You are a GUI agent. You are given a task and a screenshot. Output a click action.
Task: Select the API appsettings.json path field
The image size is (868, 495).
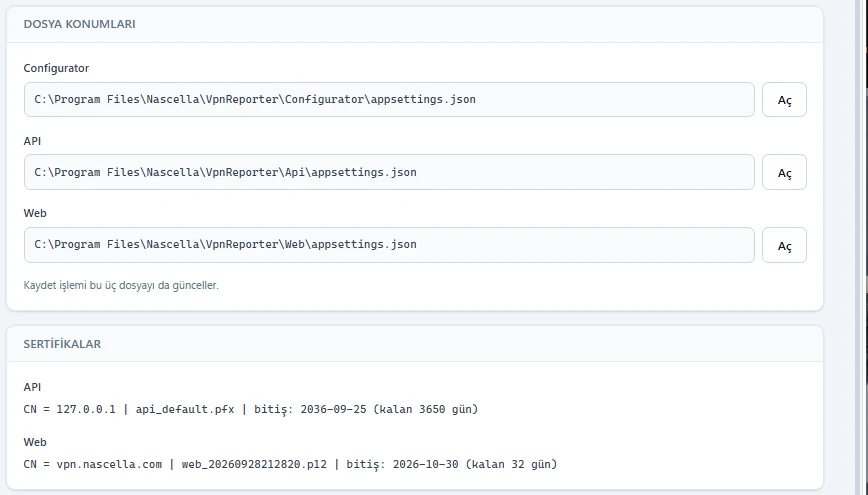389,172
